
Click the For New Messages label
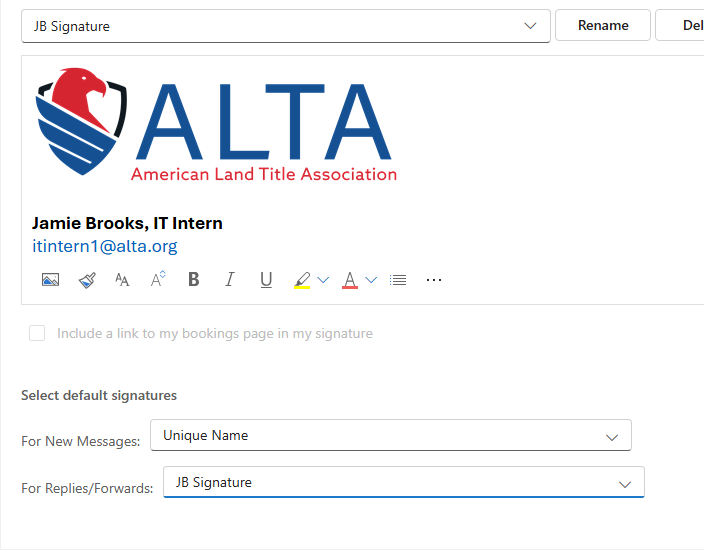click(81, 441)
